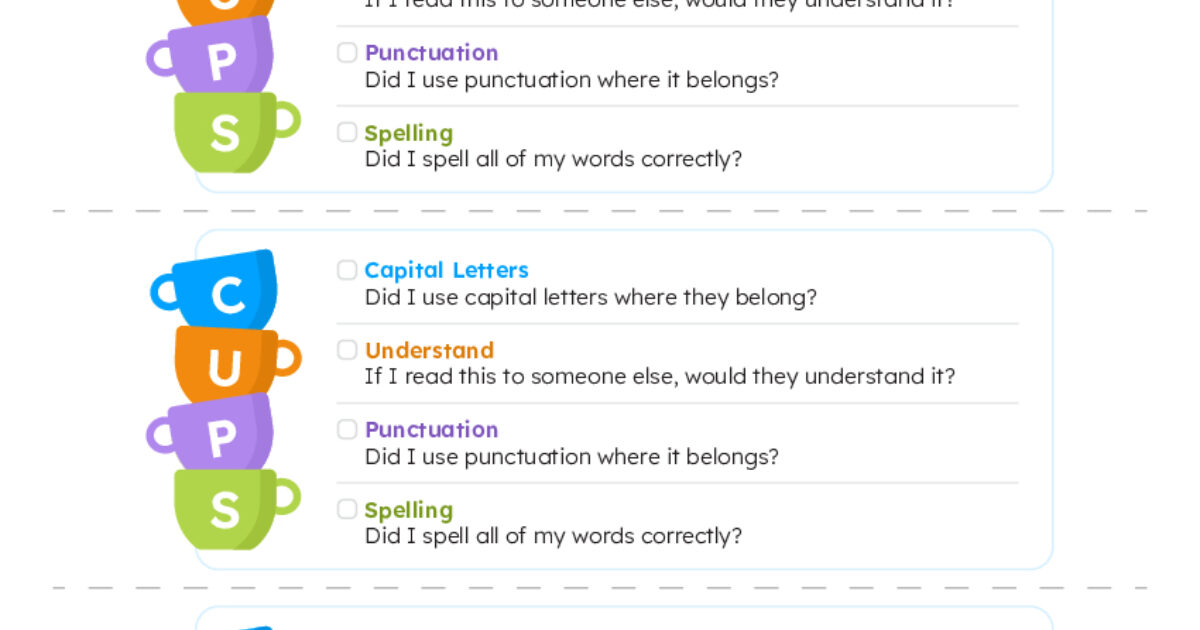
Task: Check the Punctuation checkbox in the top card
Action: coord(347,52)
